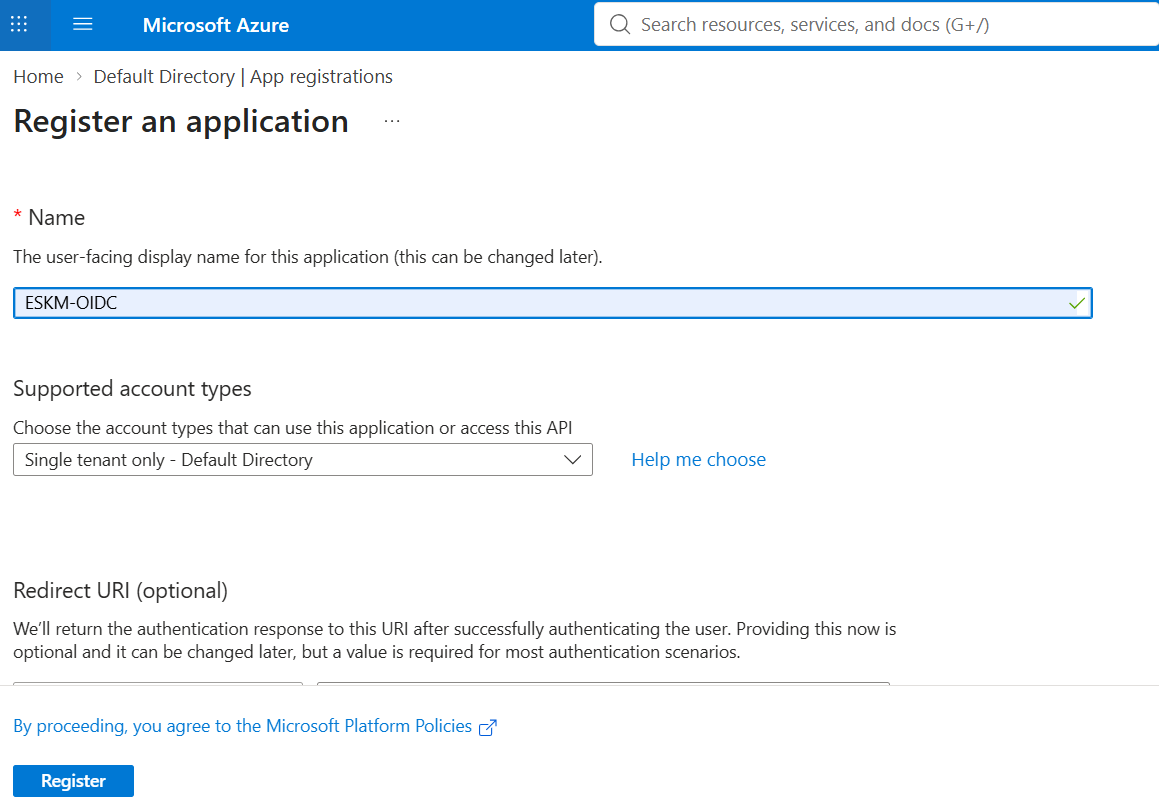
Task: Click the ESKM-OIDC name input field
Action: [x=553, y=303]
